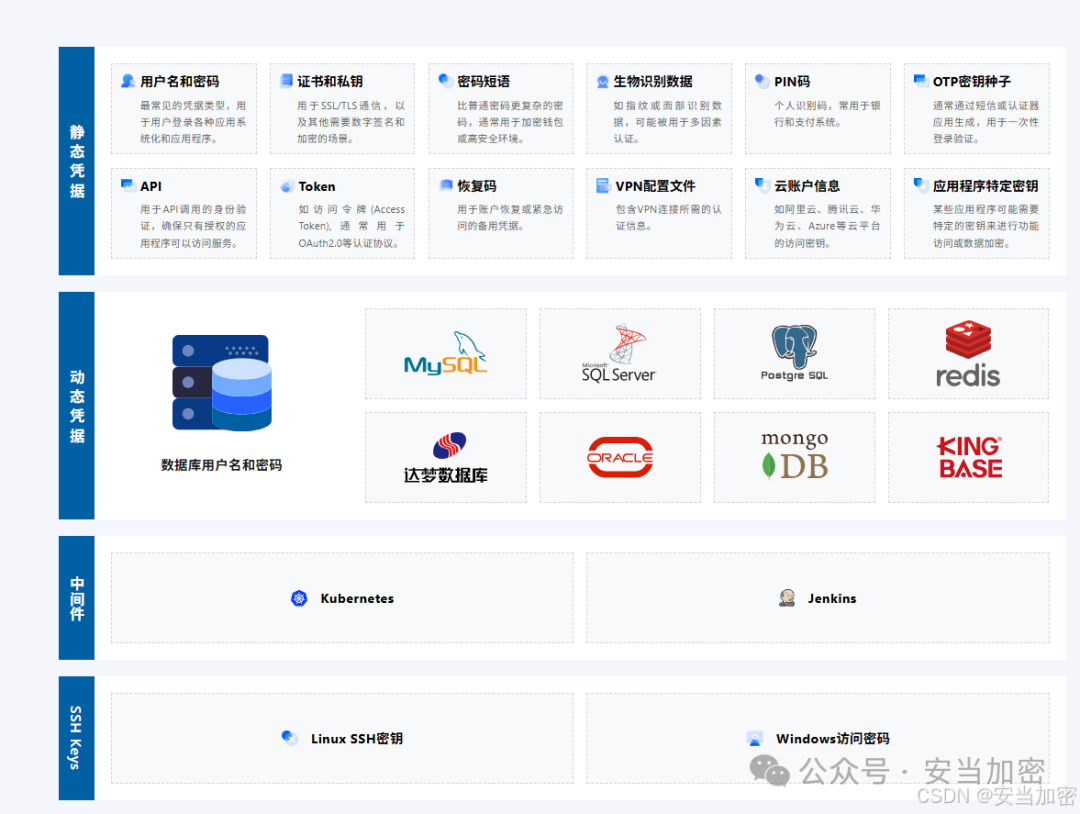Click the MySQL dolphin logo
Viewport: 1080px width, 814px height.
[445, 354]
